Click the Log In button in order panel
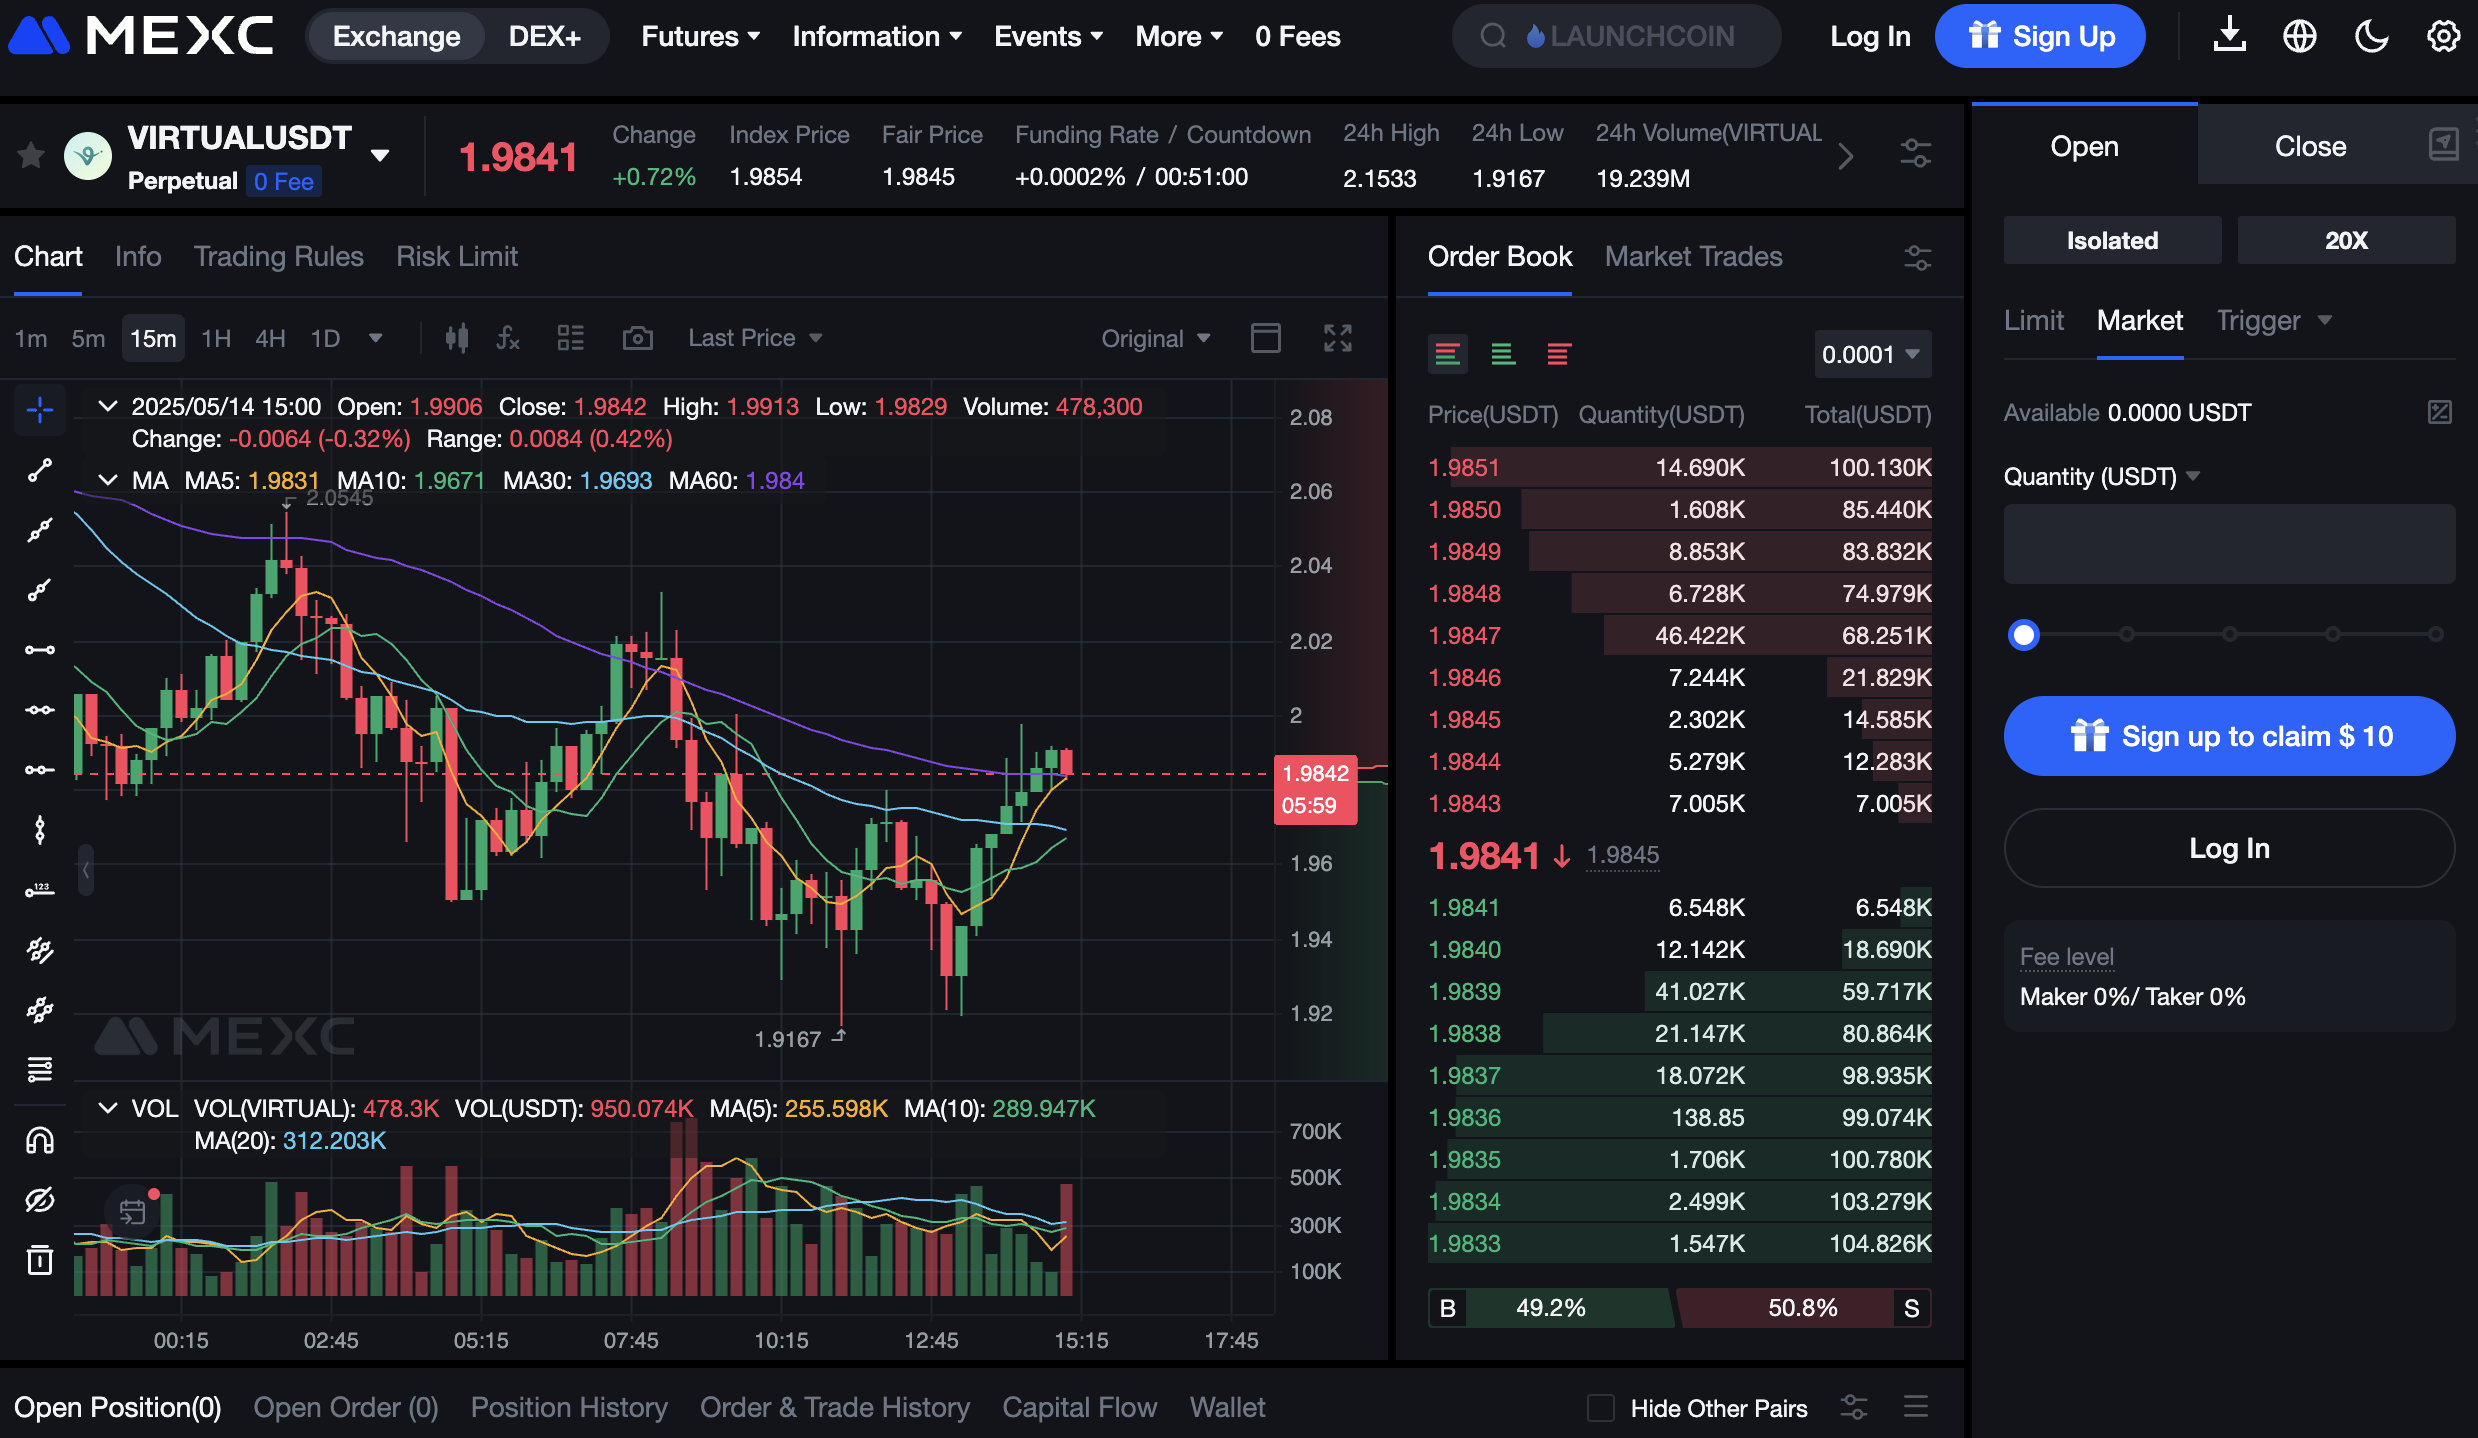Image resolution: width=2478 pixels, height=1438 pixels. point(2229,848)
